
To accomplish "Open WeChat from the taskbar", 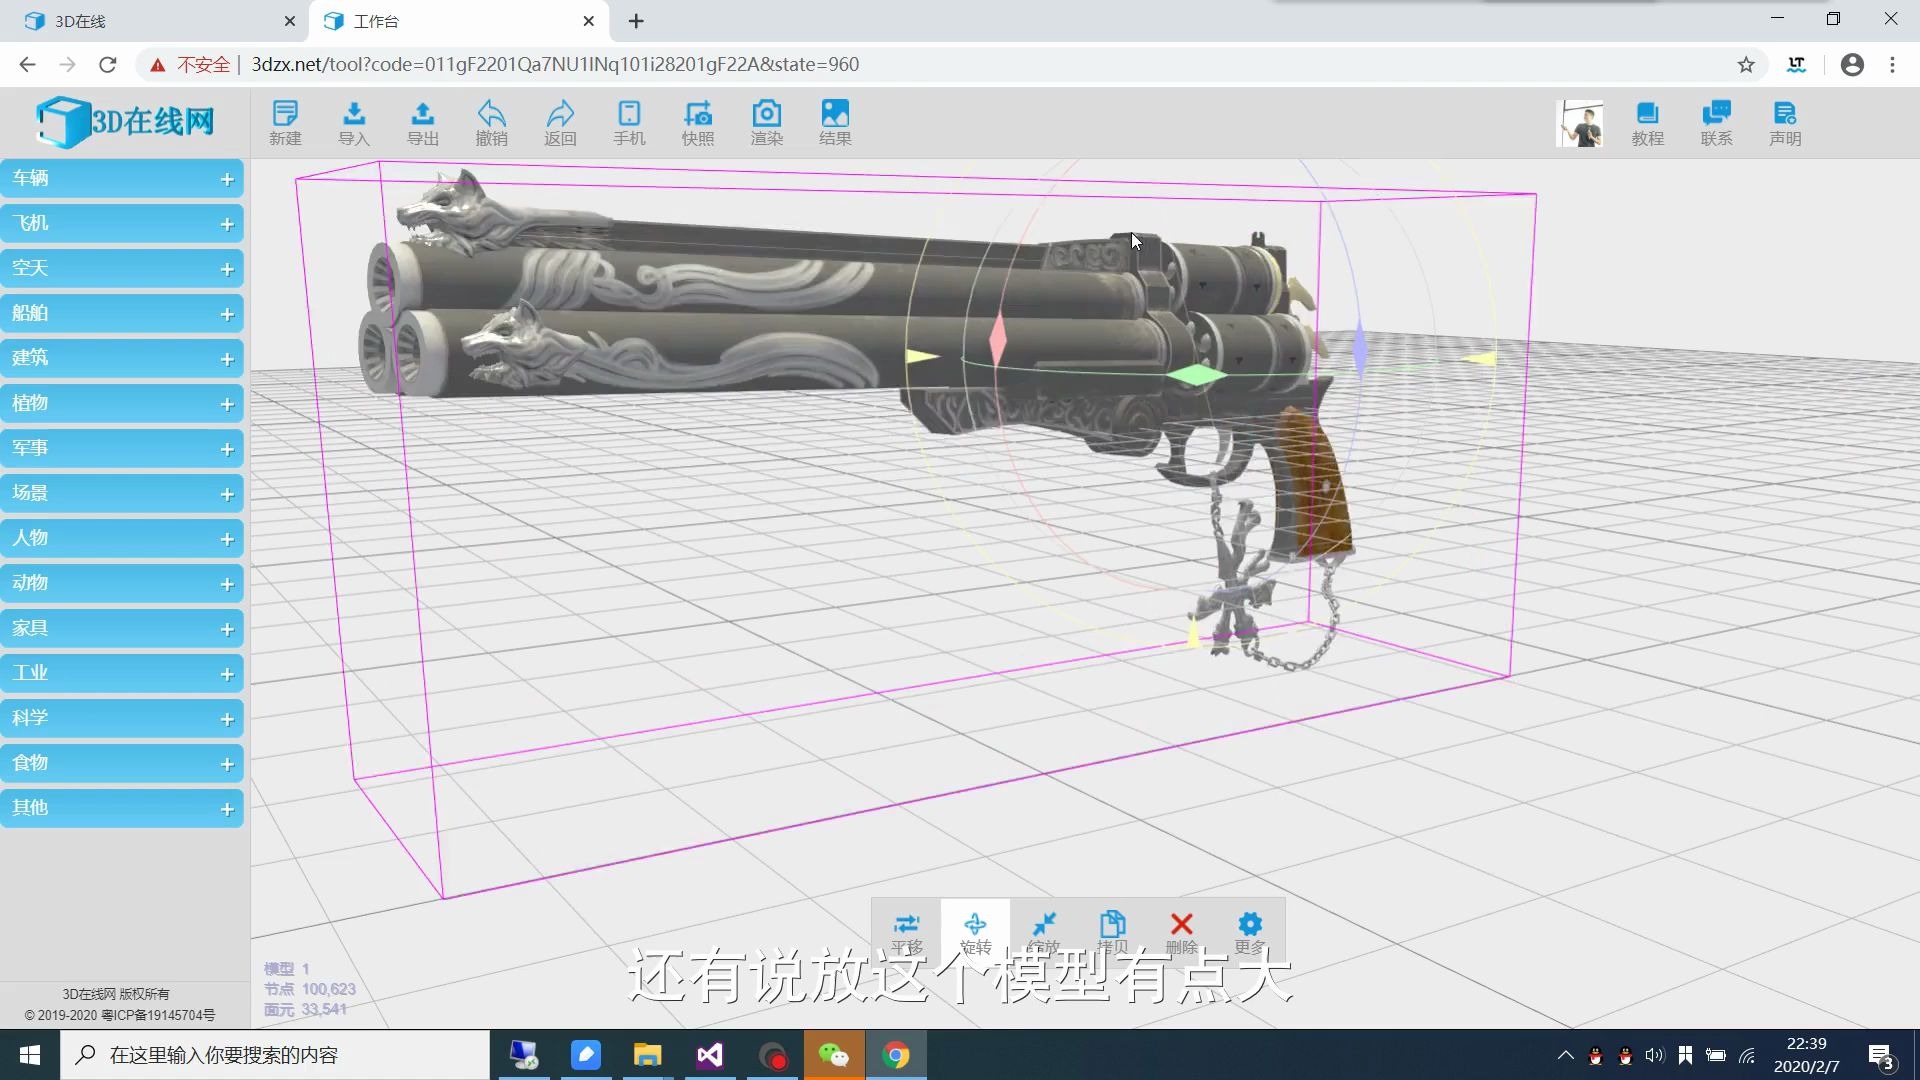I will coord(834,1055).
